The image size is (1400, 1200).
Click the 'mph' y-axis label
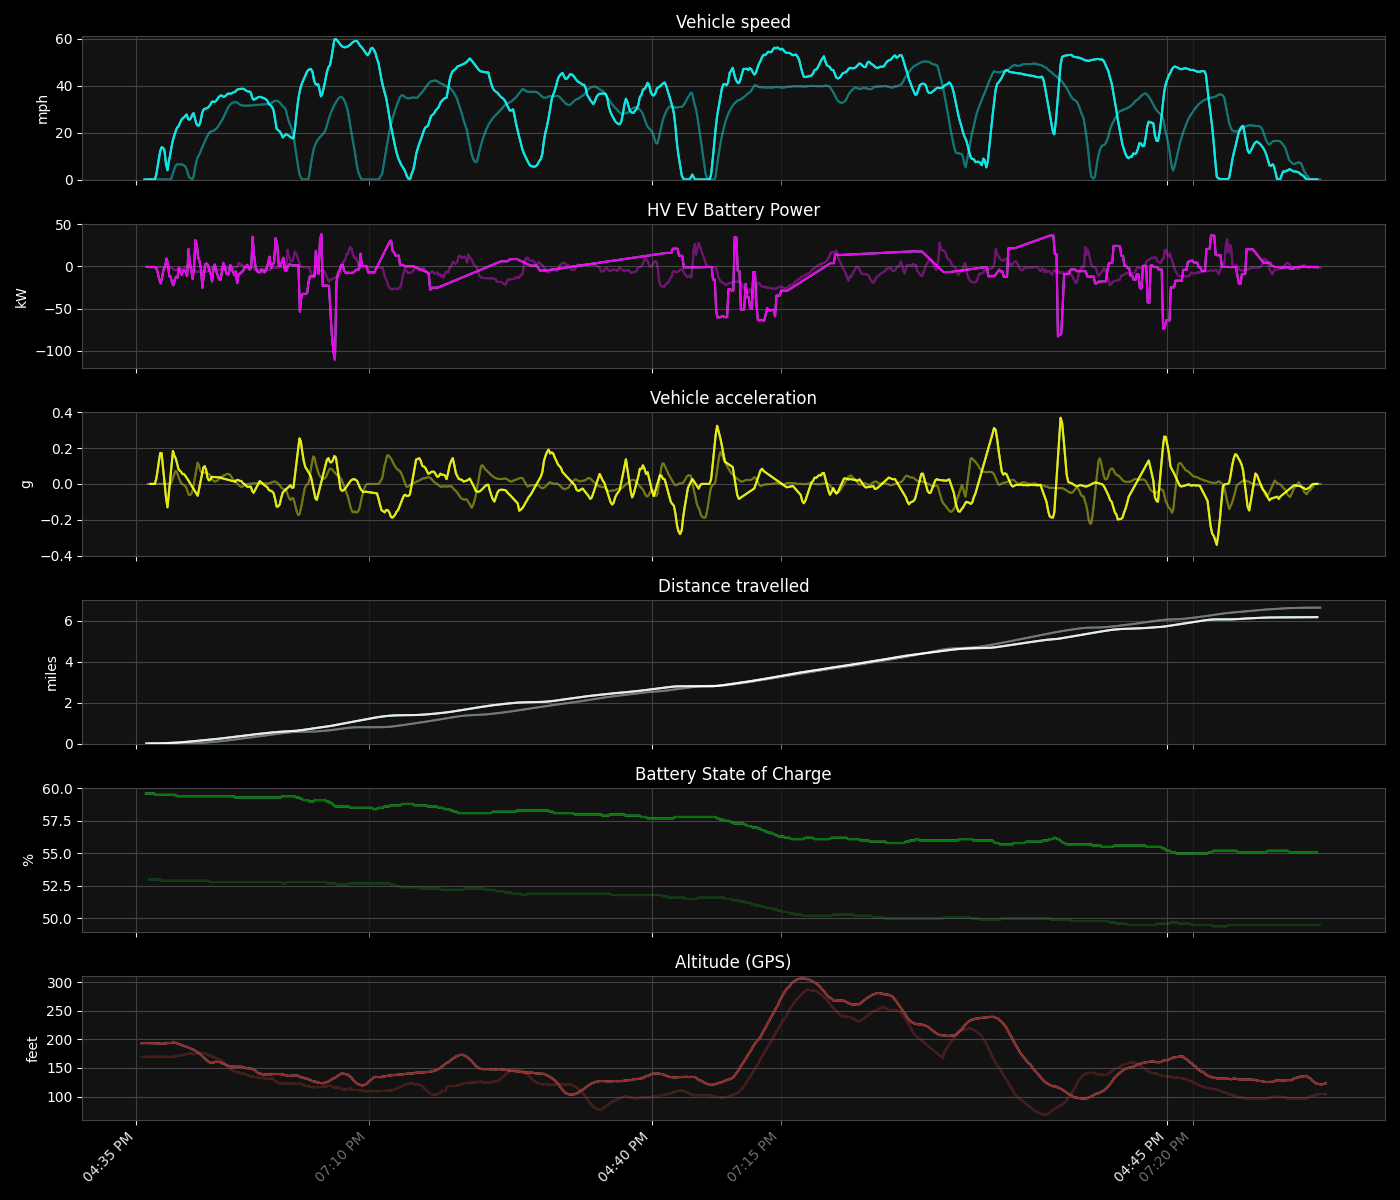(42, 109)
